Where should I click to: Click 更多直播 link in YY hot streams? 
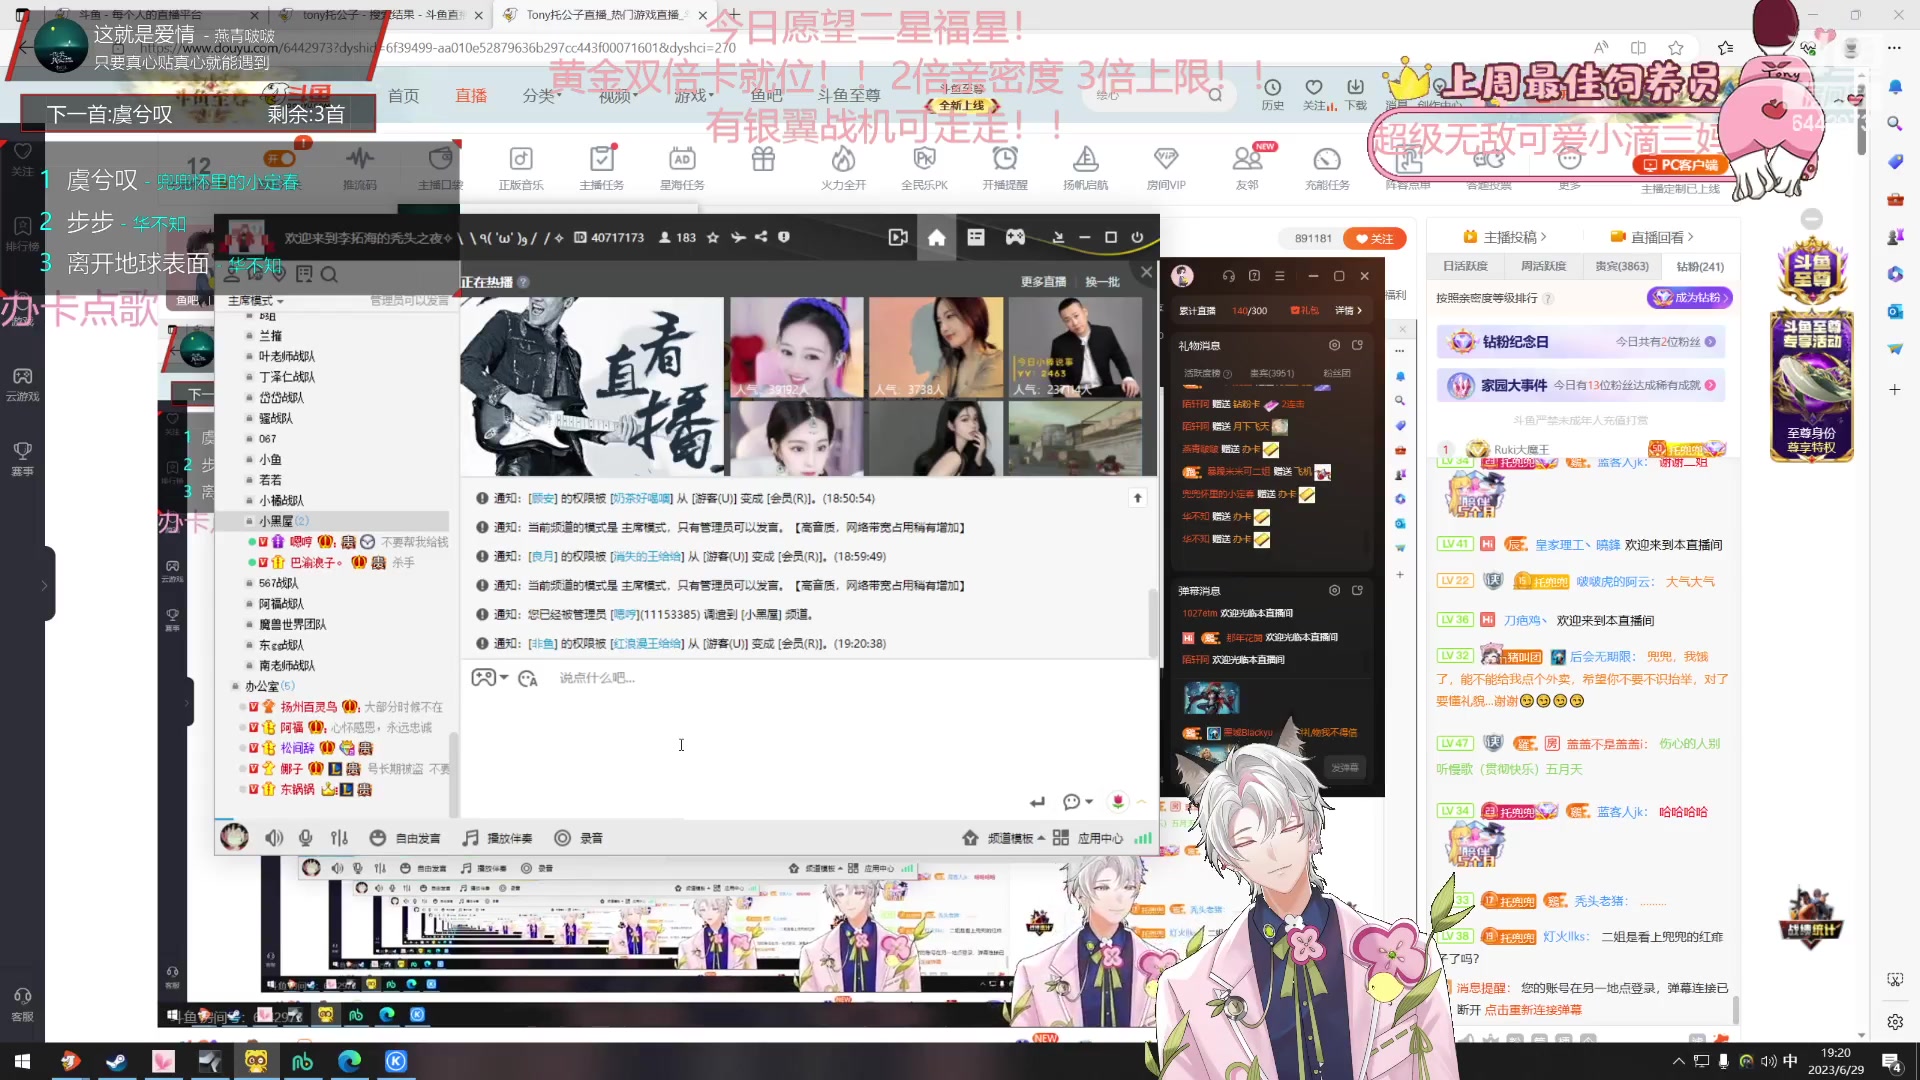click(1043, 282)
